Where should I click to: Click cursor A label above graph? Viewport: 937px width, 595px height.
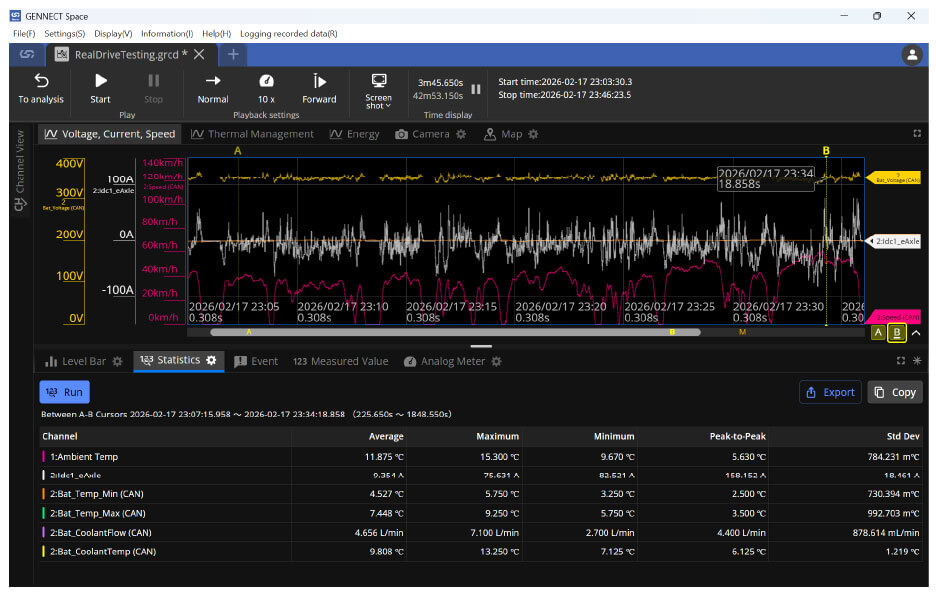pyautogui.click(x=237, y=151)
